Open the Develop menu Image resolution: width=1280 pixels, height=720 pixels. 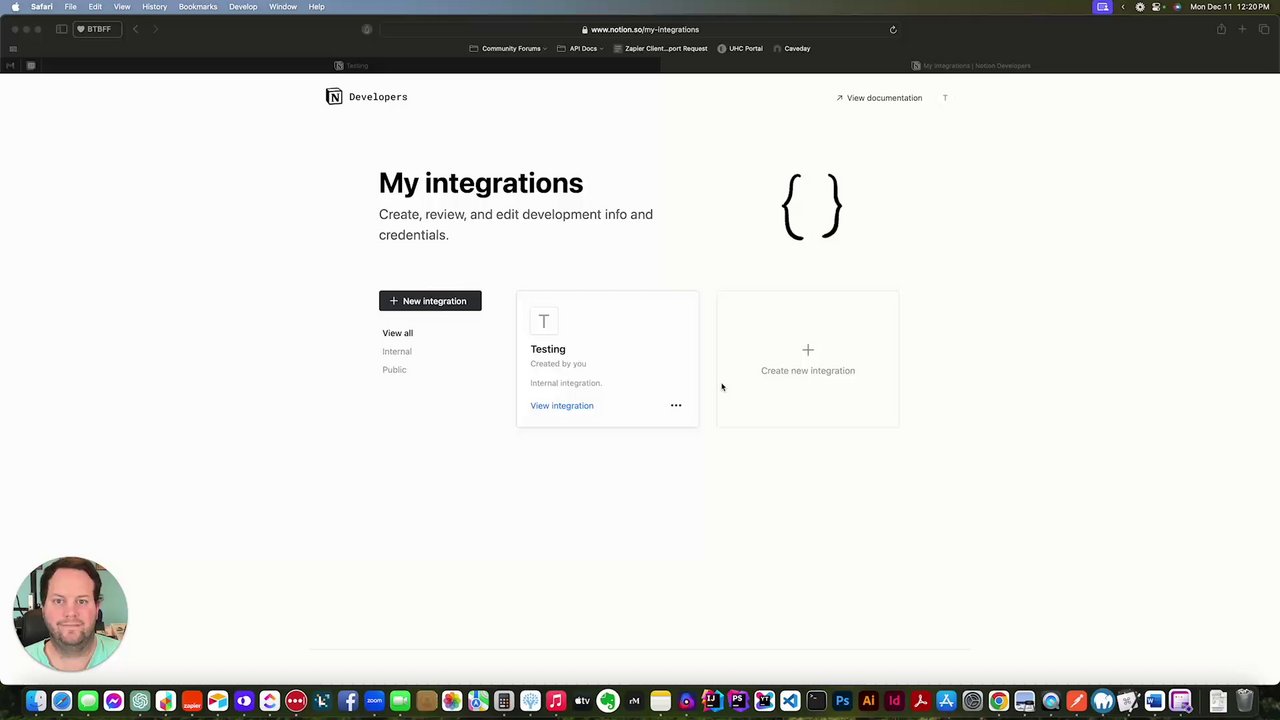point(243,7)
